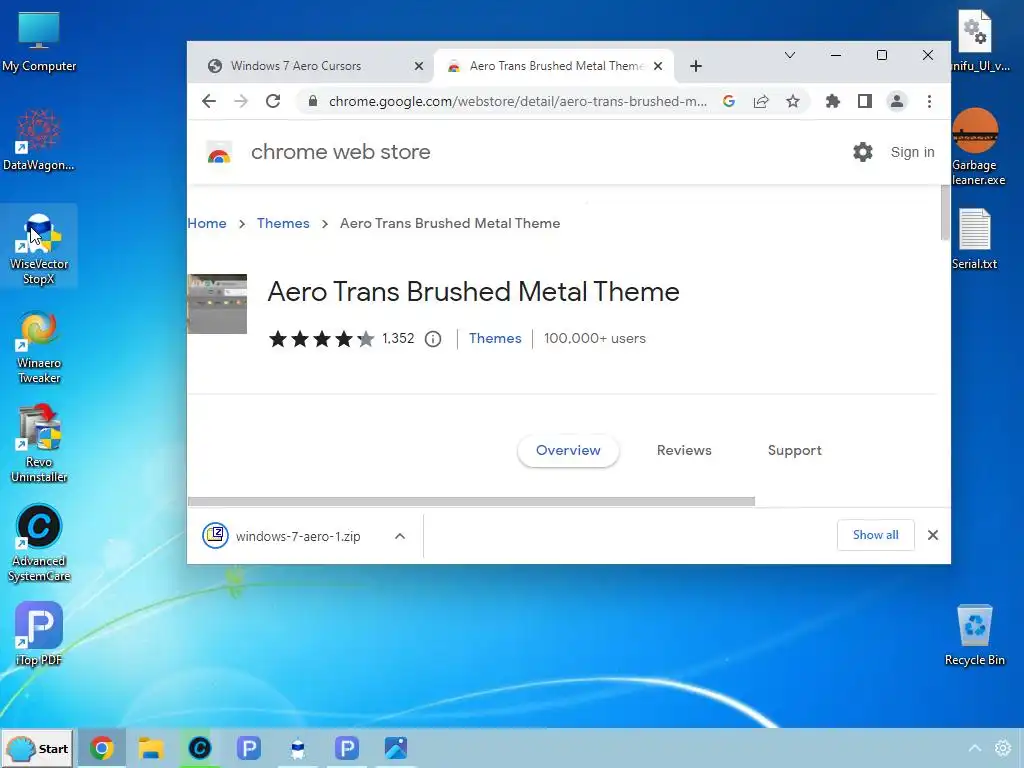Open web store settings gear
1024x768 pixels.
[x=863, y=152]
